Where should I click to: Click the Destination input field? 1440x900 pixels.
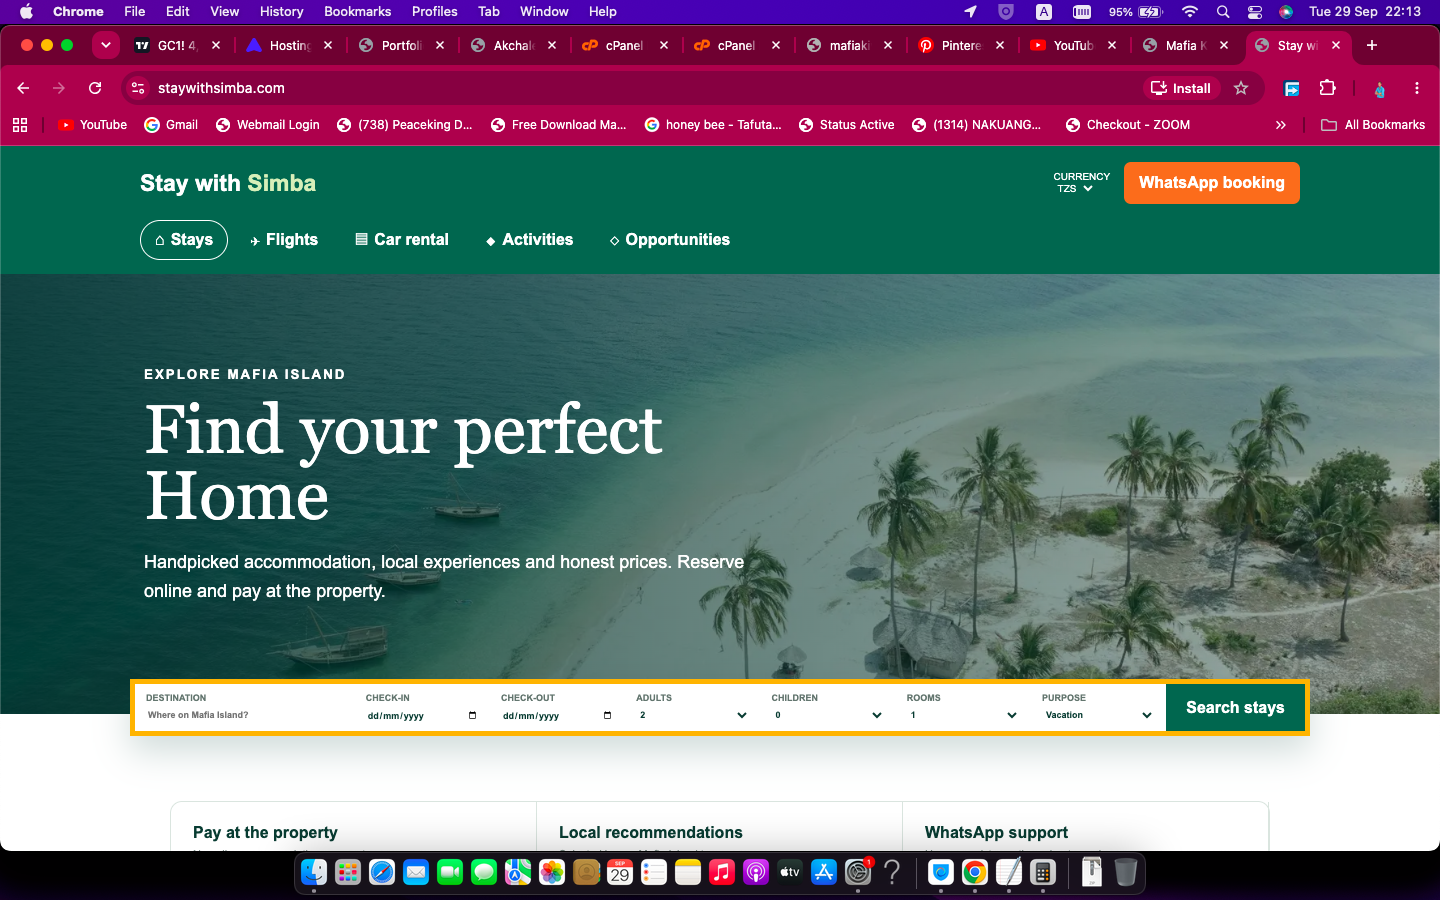point(245,715)
